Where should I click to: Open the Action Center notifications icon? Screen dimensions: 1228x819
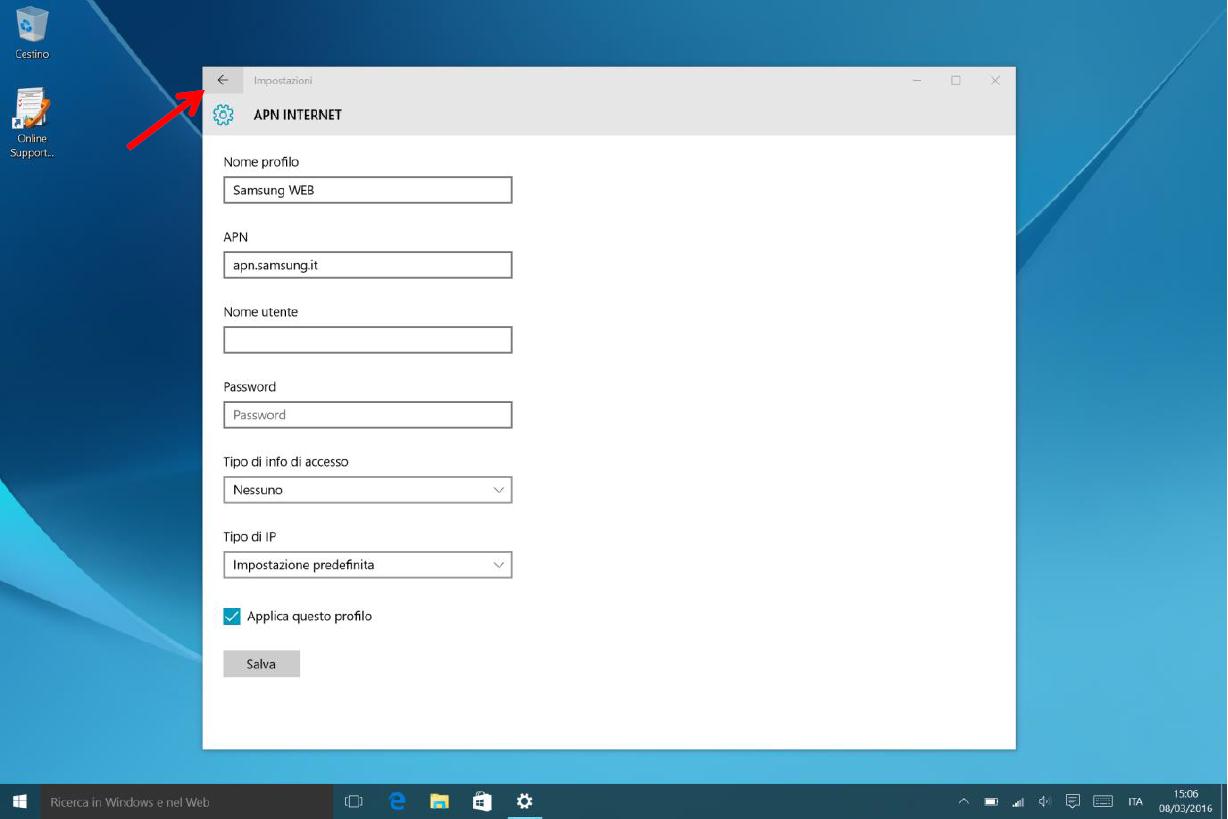[x=1073, y=801]
